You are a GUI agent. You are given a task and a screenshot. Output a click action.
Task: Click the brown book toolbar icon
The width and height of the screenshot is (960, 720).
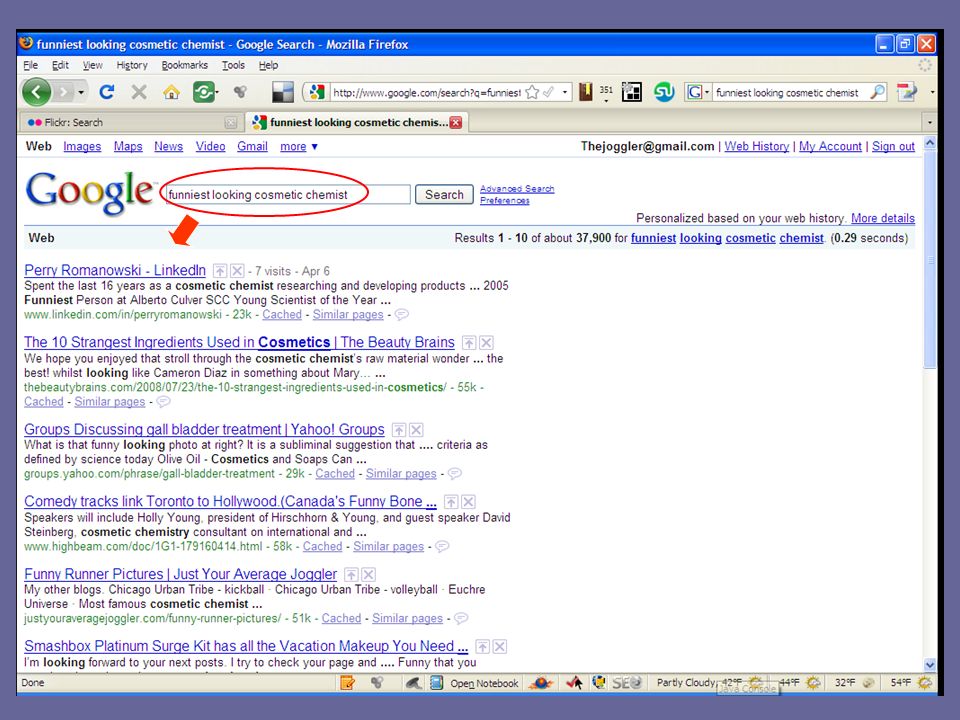(586, 92)
